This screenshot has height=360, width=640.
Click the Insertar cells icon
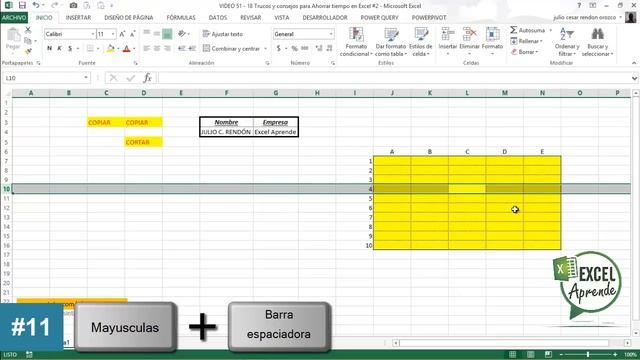pyautogui.click(x=448, y=34)
